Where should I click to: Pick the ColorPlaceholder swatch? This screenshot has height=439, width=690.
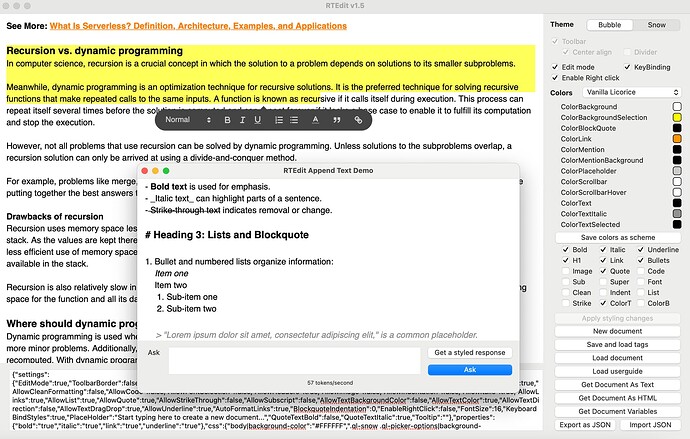(x=677, y=171)
